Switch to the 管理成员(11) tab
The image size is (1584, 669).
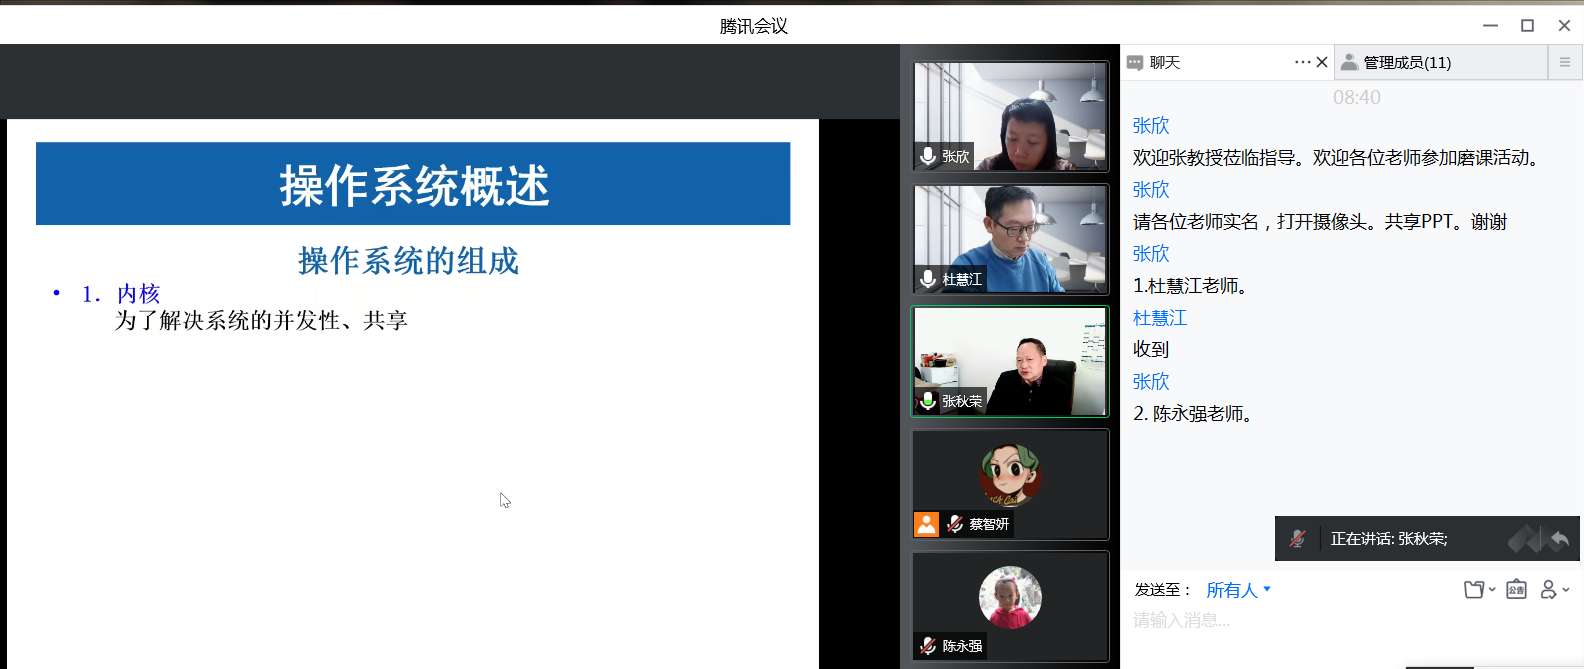tap(1407, 62)
